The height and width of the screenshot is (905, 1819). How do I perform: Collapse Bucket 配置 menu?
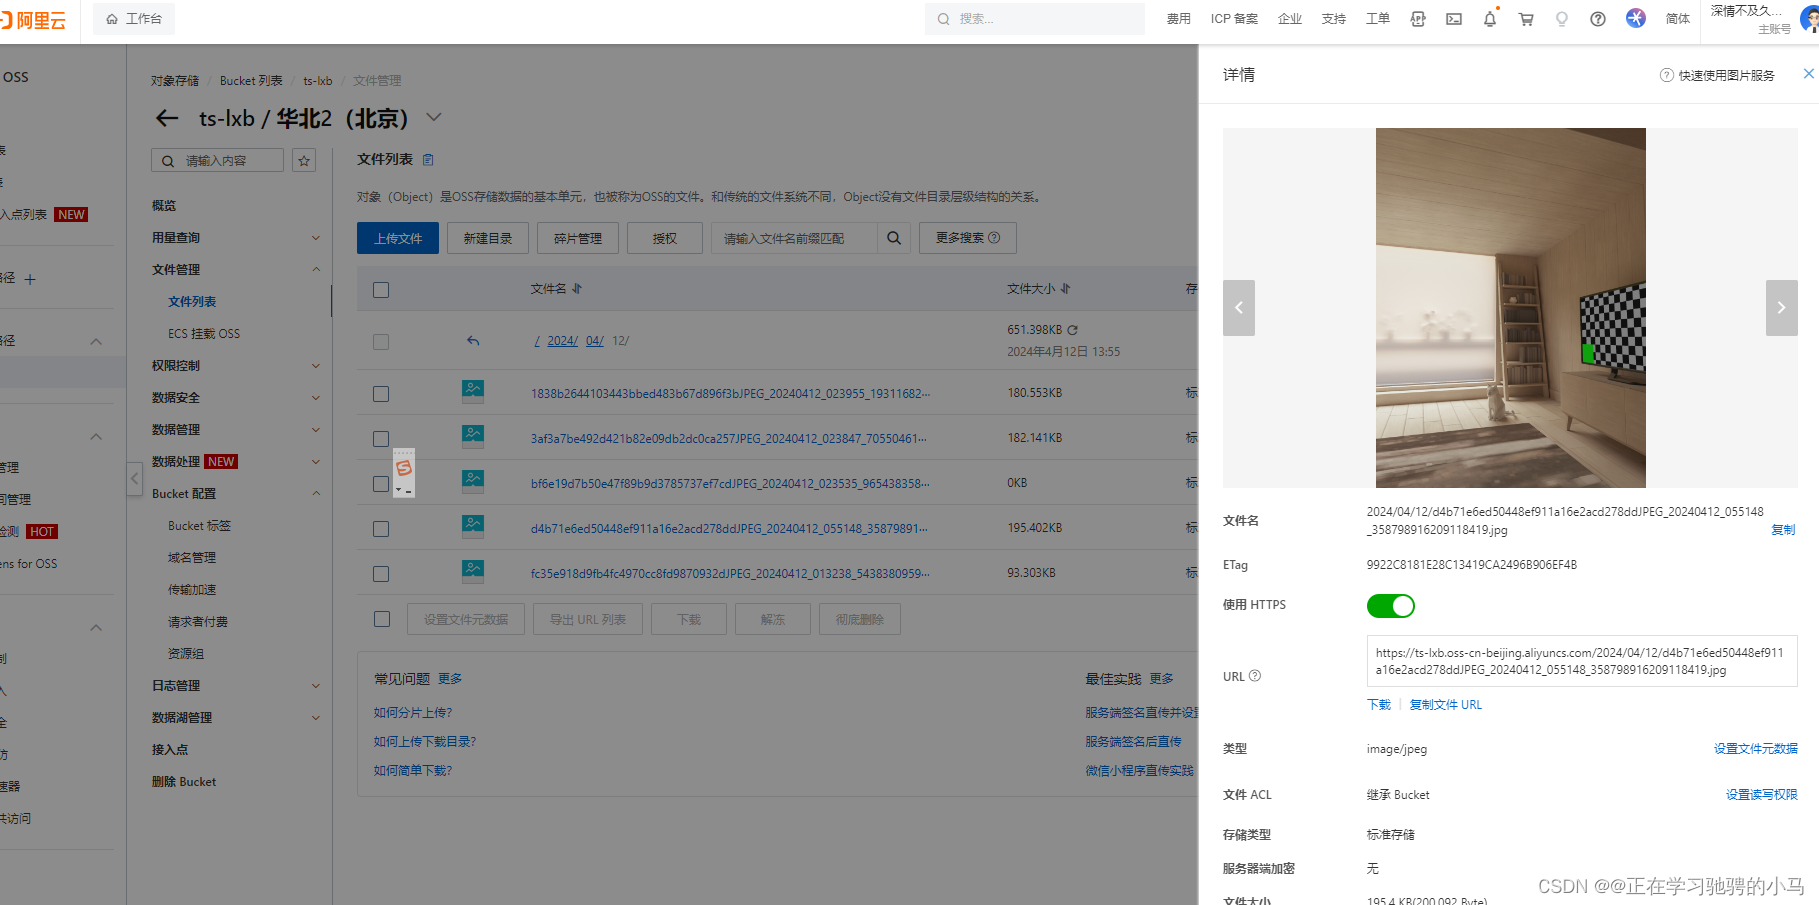coord(316,494)
